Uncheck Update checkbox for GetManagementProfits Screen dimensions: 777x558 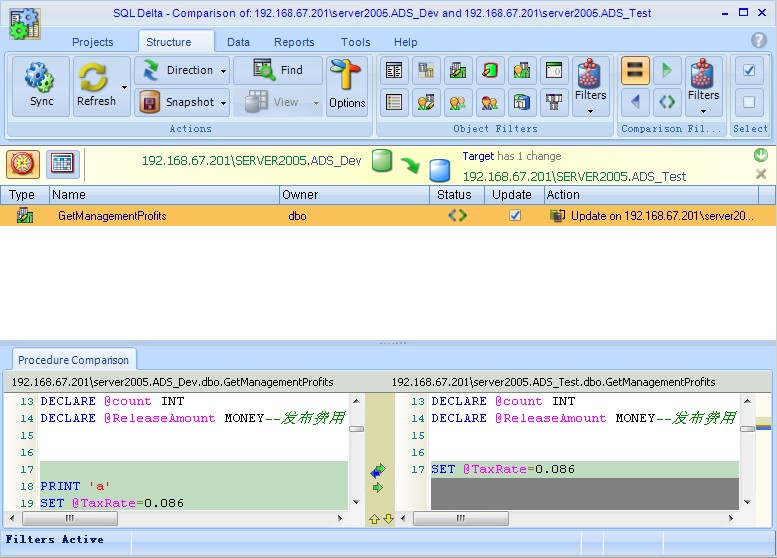tap(515, 215)
